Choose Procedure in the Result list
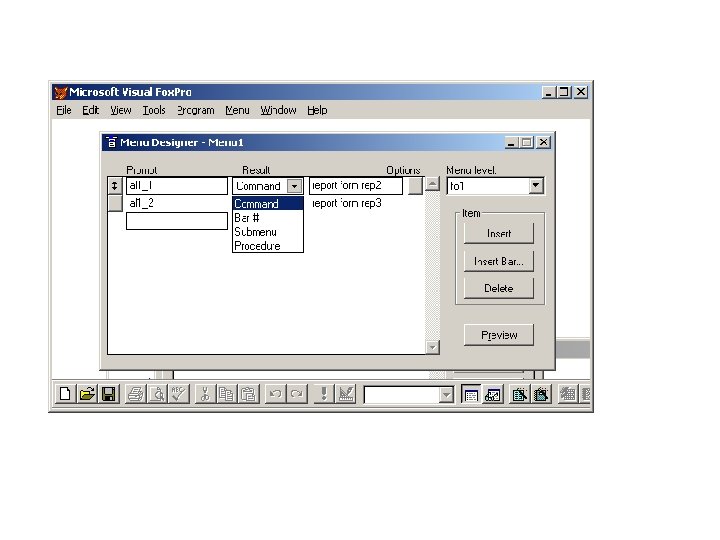 coord(268,246)
